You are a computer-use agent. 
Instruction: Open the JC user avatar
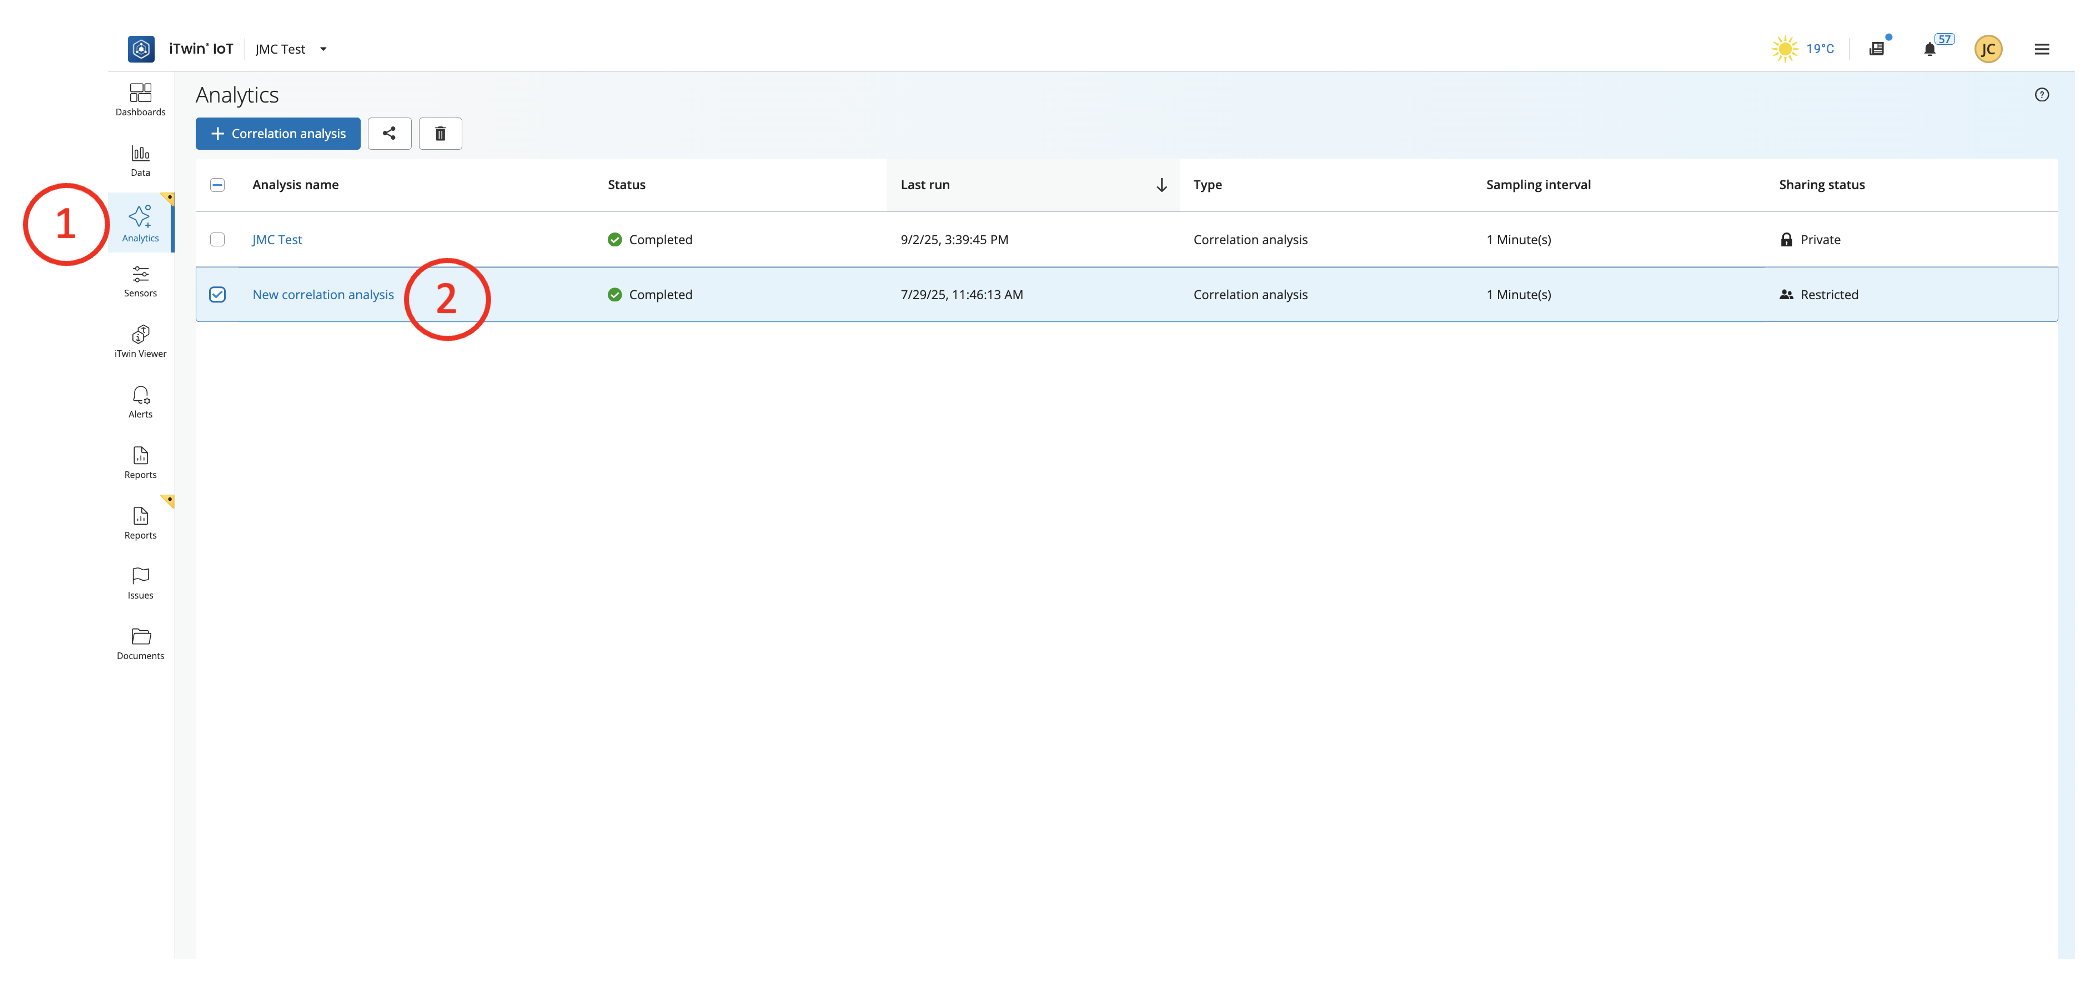click(x=1987, y=49)
